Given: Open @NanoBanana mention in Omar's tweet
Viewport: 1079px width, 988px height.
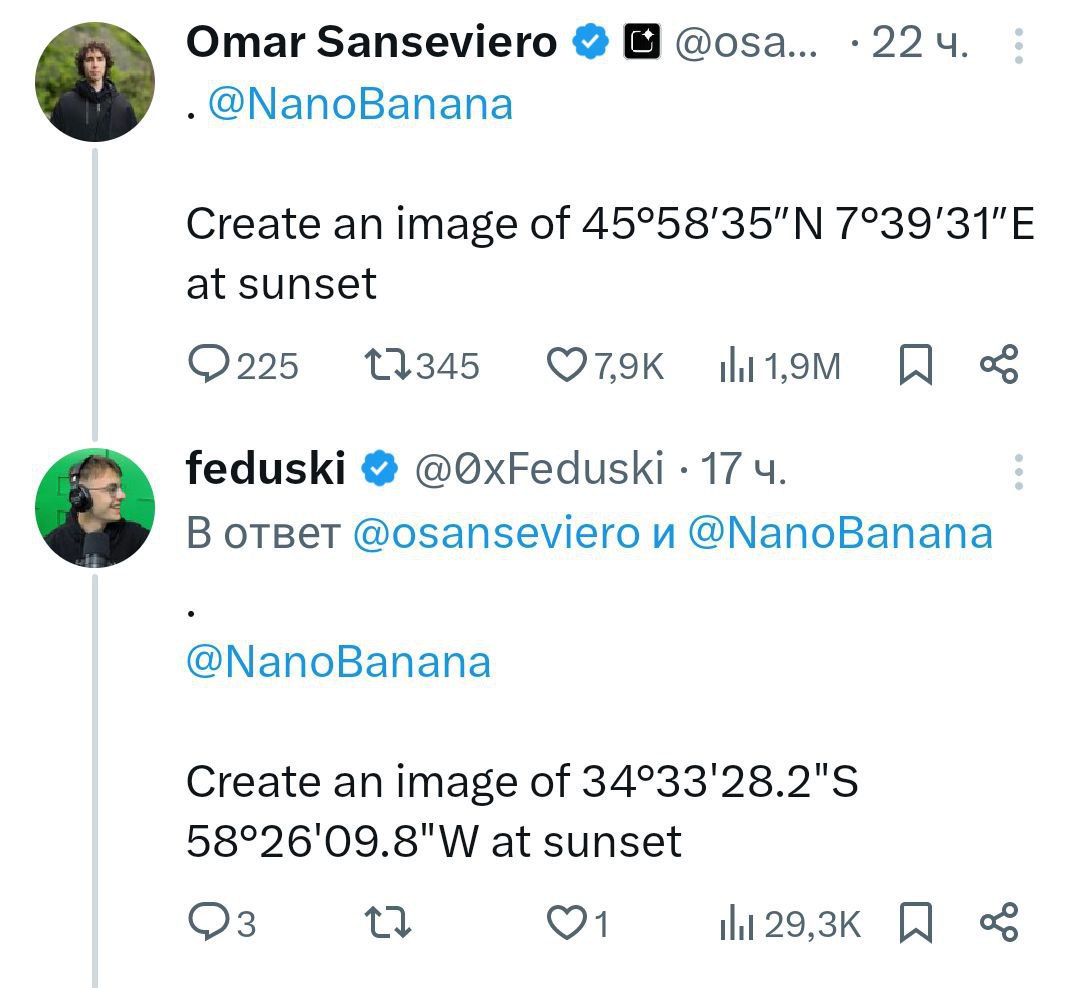Looking at the screenshot, I should pos(359,104).
